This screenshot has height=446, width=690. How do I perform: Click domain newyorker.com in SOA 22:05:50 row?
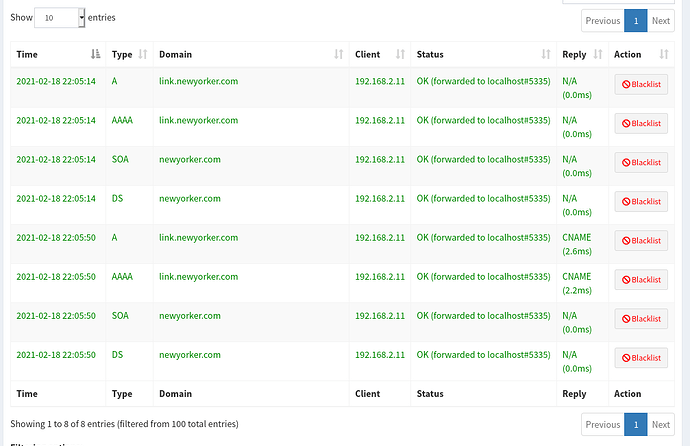click(190, 316)
